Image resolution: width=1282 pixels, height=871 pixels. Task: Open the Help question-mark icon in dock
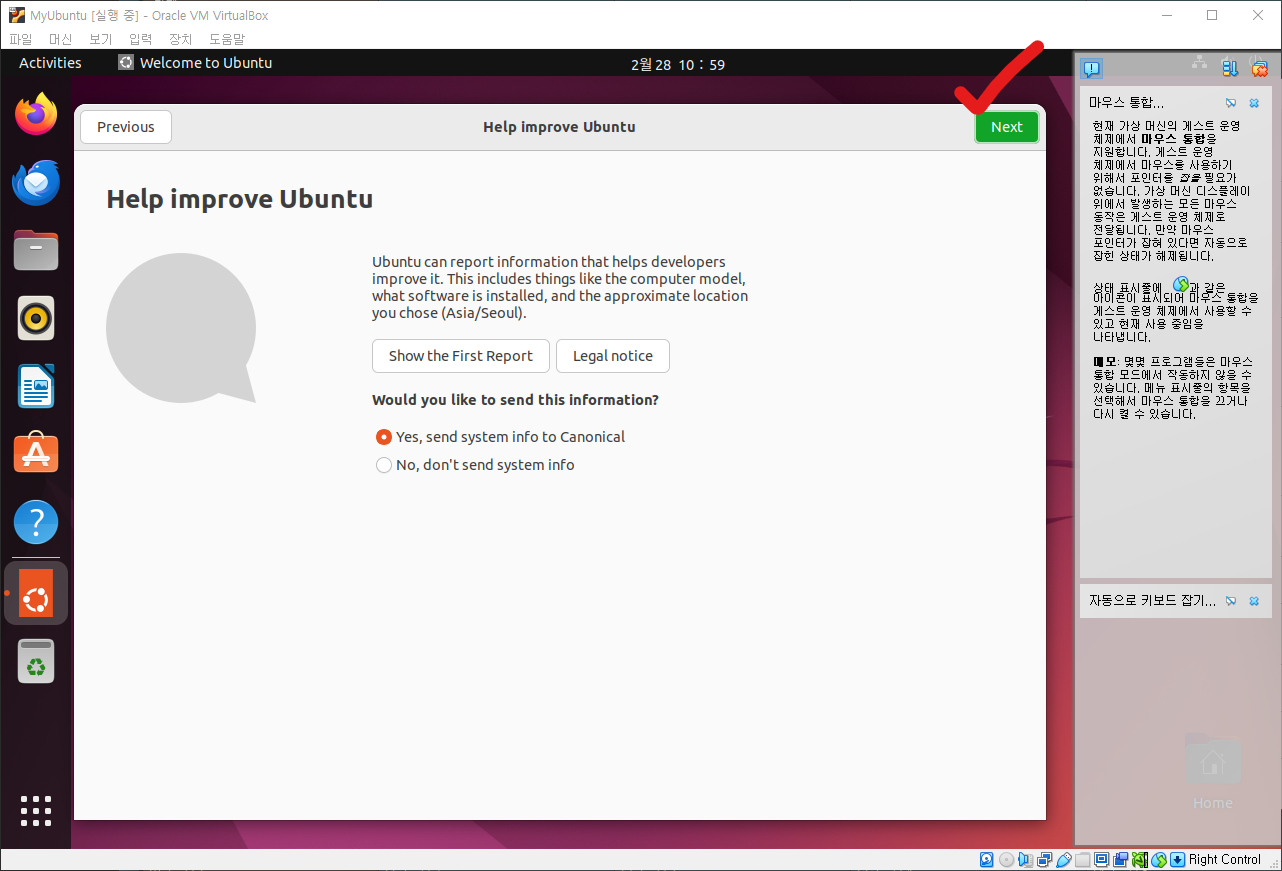(x=36, y=522)
